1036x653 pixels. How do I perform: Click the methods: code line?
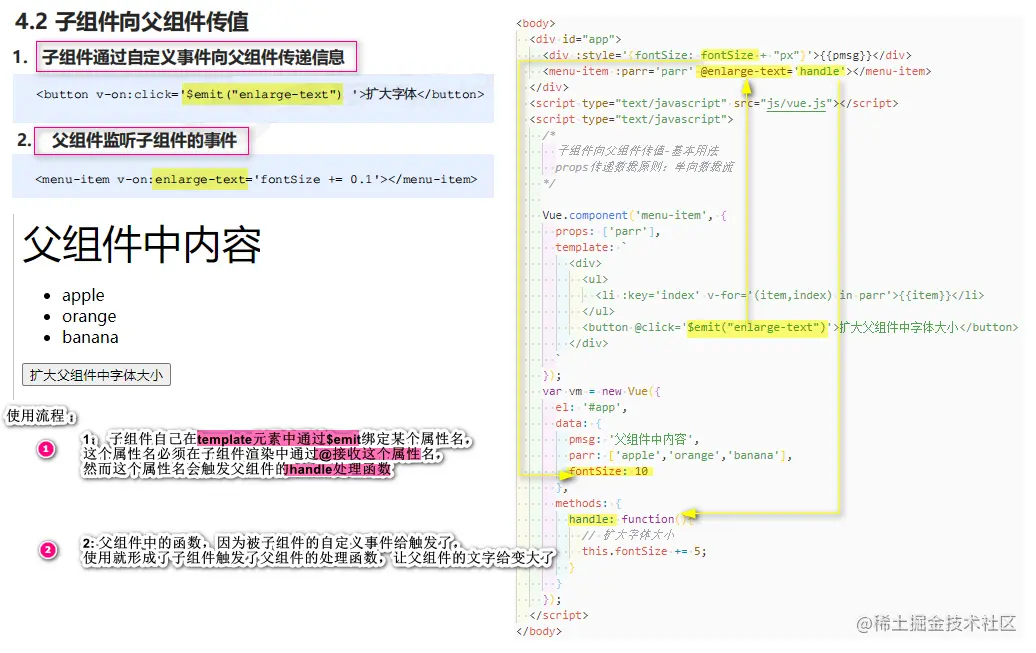tap(588, 503)
